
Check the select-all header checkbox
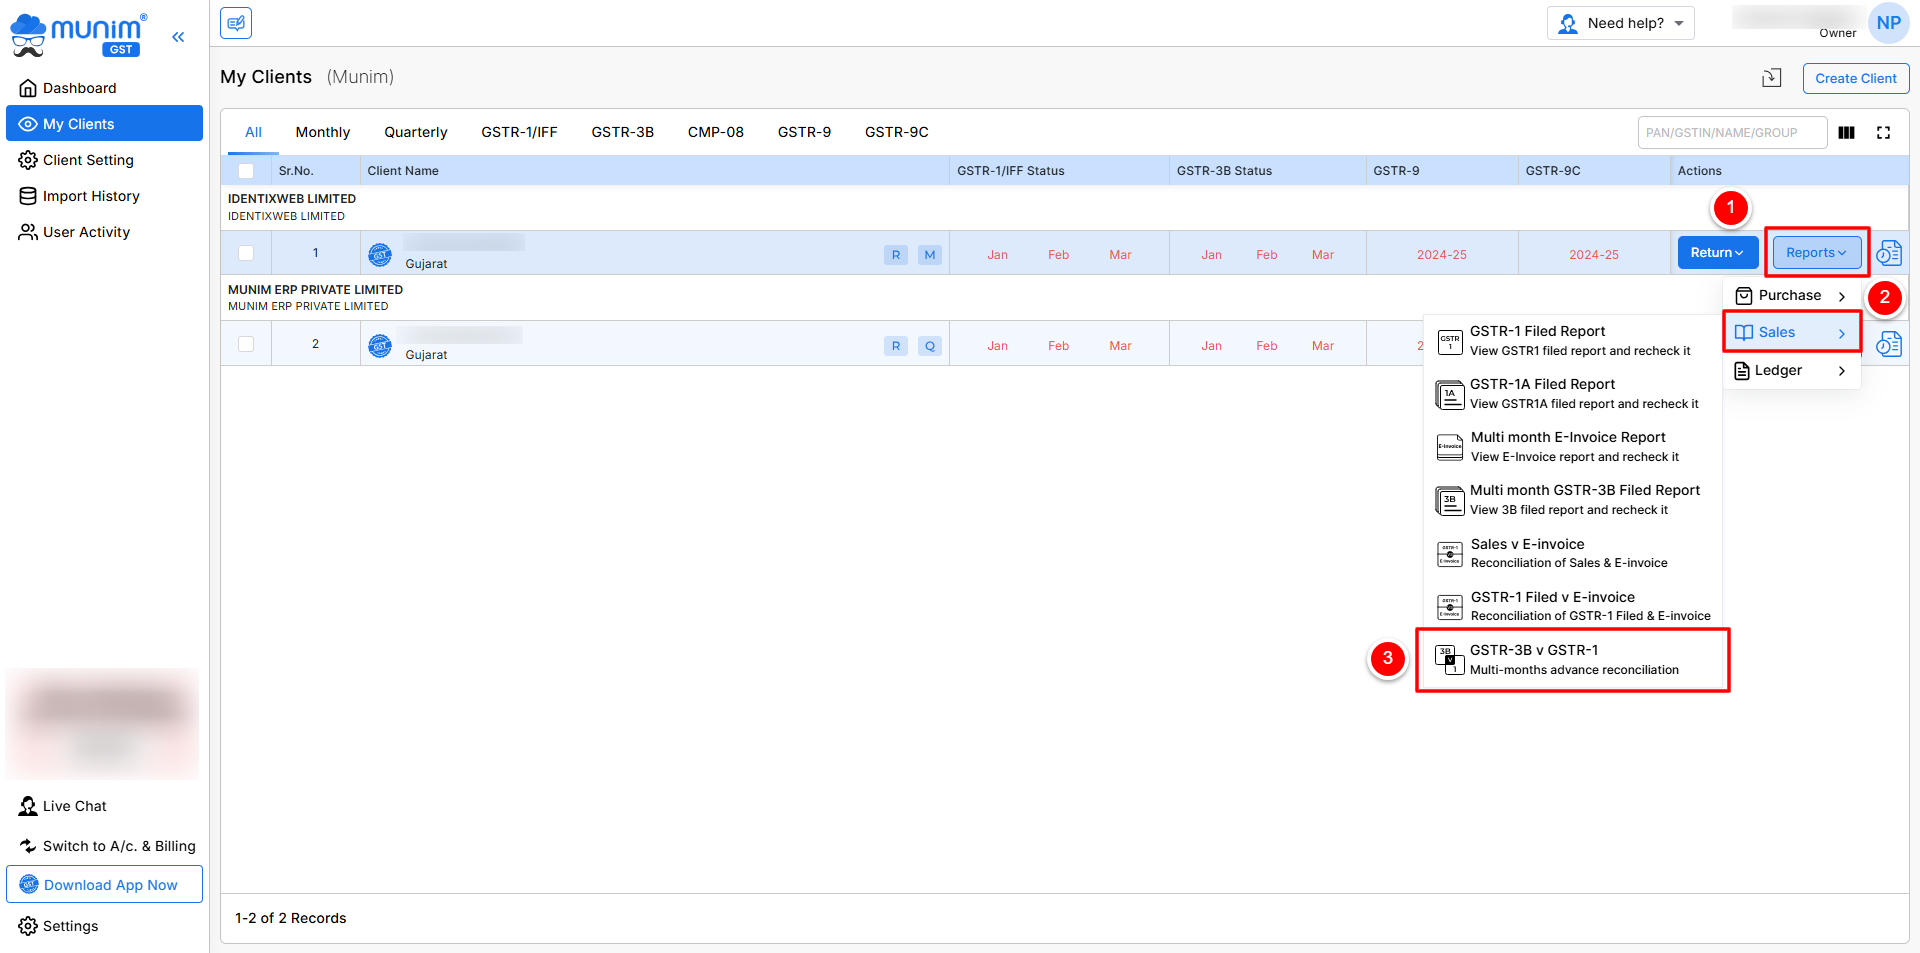(x=246, y=171)
